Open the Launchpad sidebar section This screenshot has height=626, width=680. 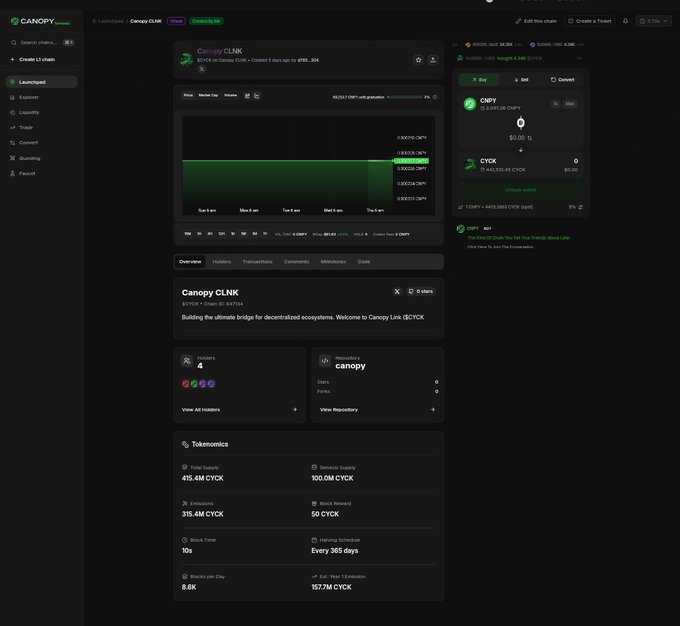tap(42, 82)
